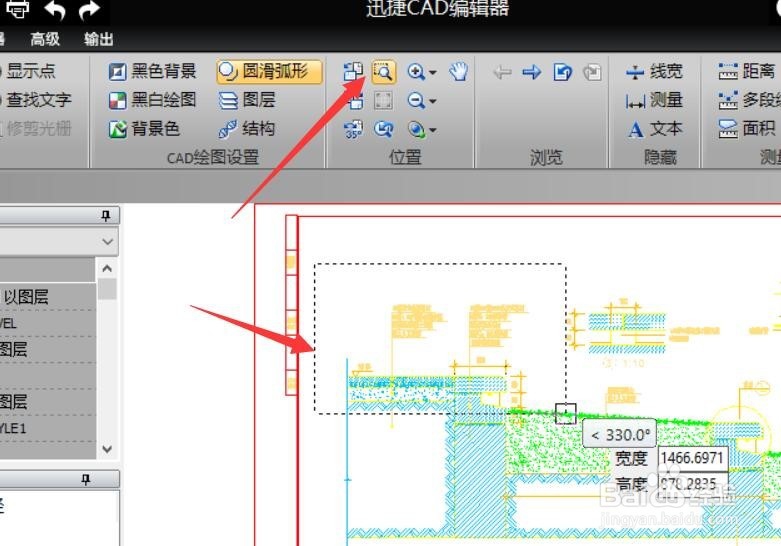781x546 pixels.
Task: Open the 输出 ribbon tab
Action: 98,39
